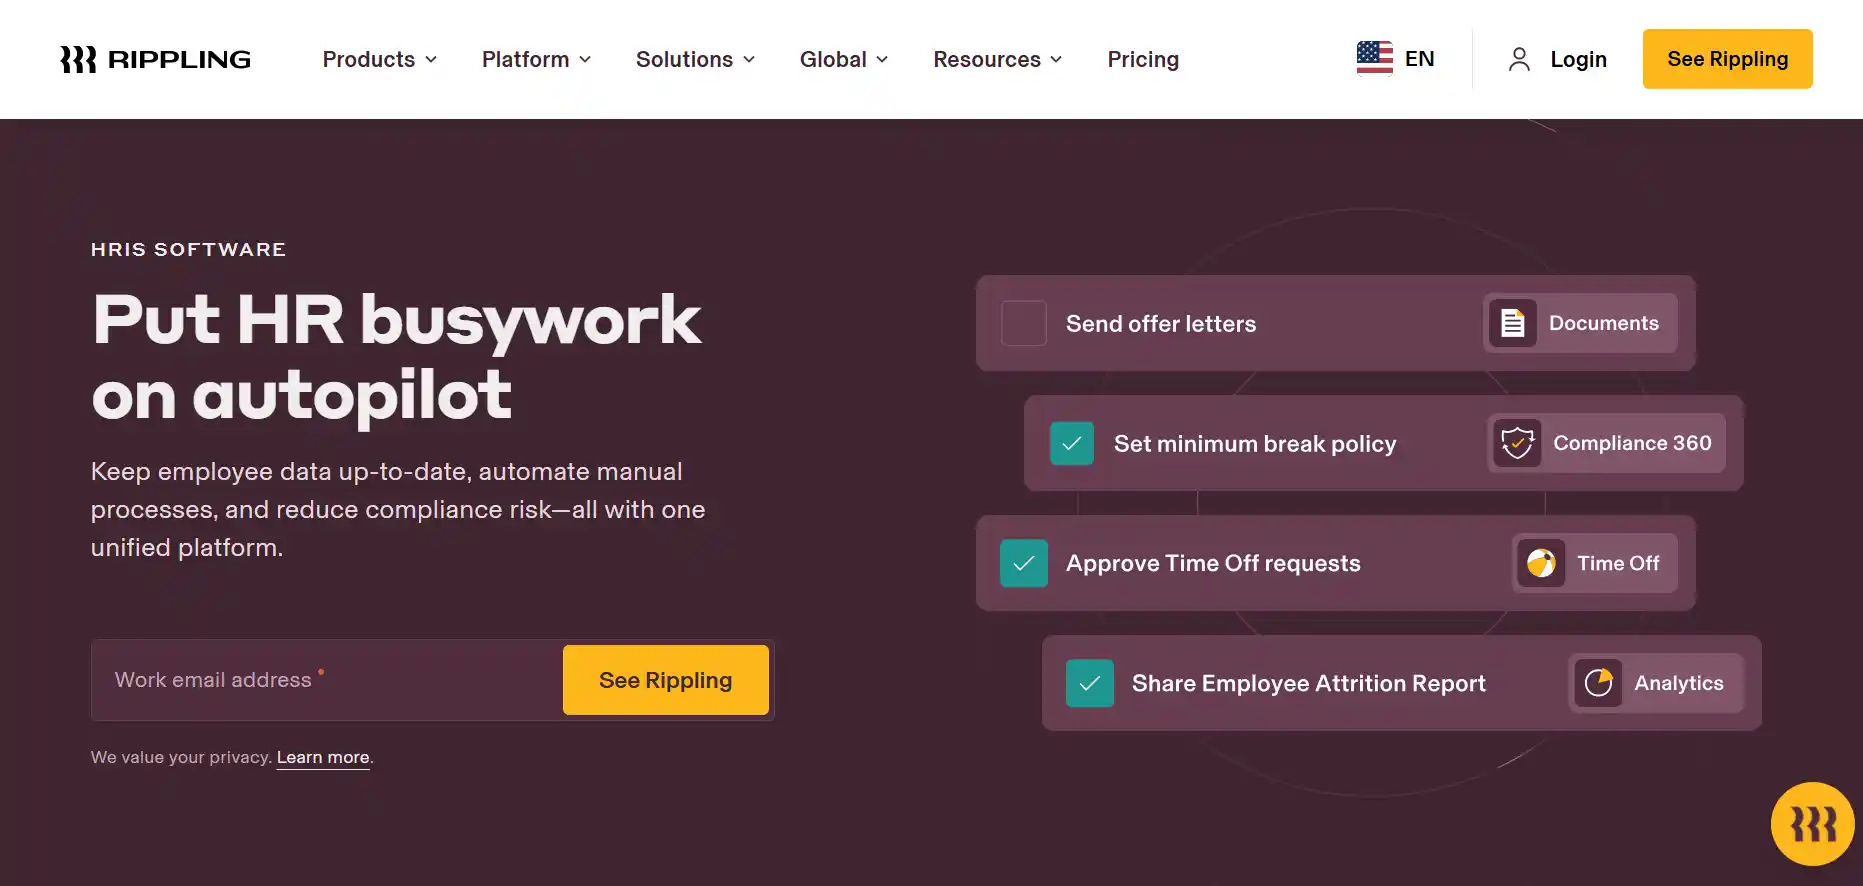Click the user profile icon beside Login
The height and width of the screenshot is (886, 1863).
(1518, 59)
